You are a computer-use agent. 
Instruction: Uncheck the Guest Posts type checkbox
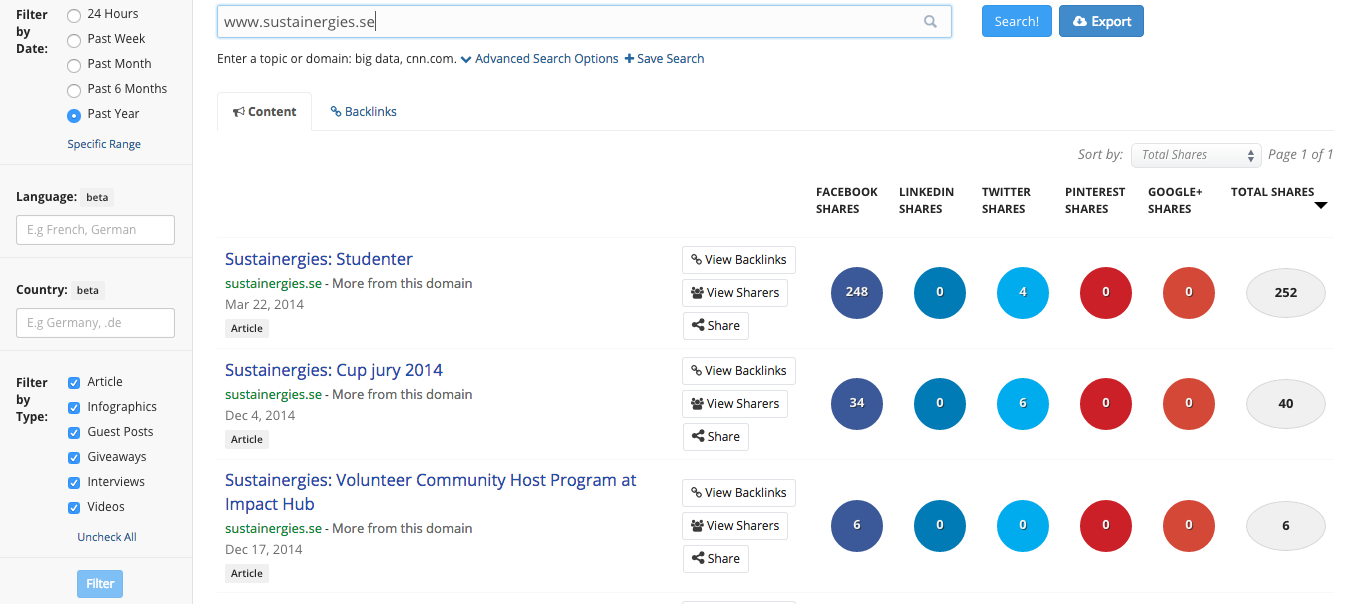click(74, 432)
